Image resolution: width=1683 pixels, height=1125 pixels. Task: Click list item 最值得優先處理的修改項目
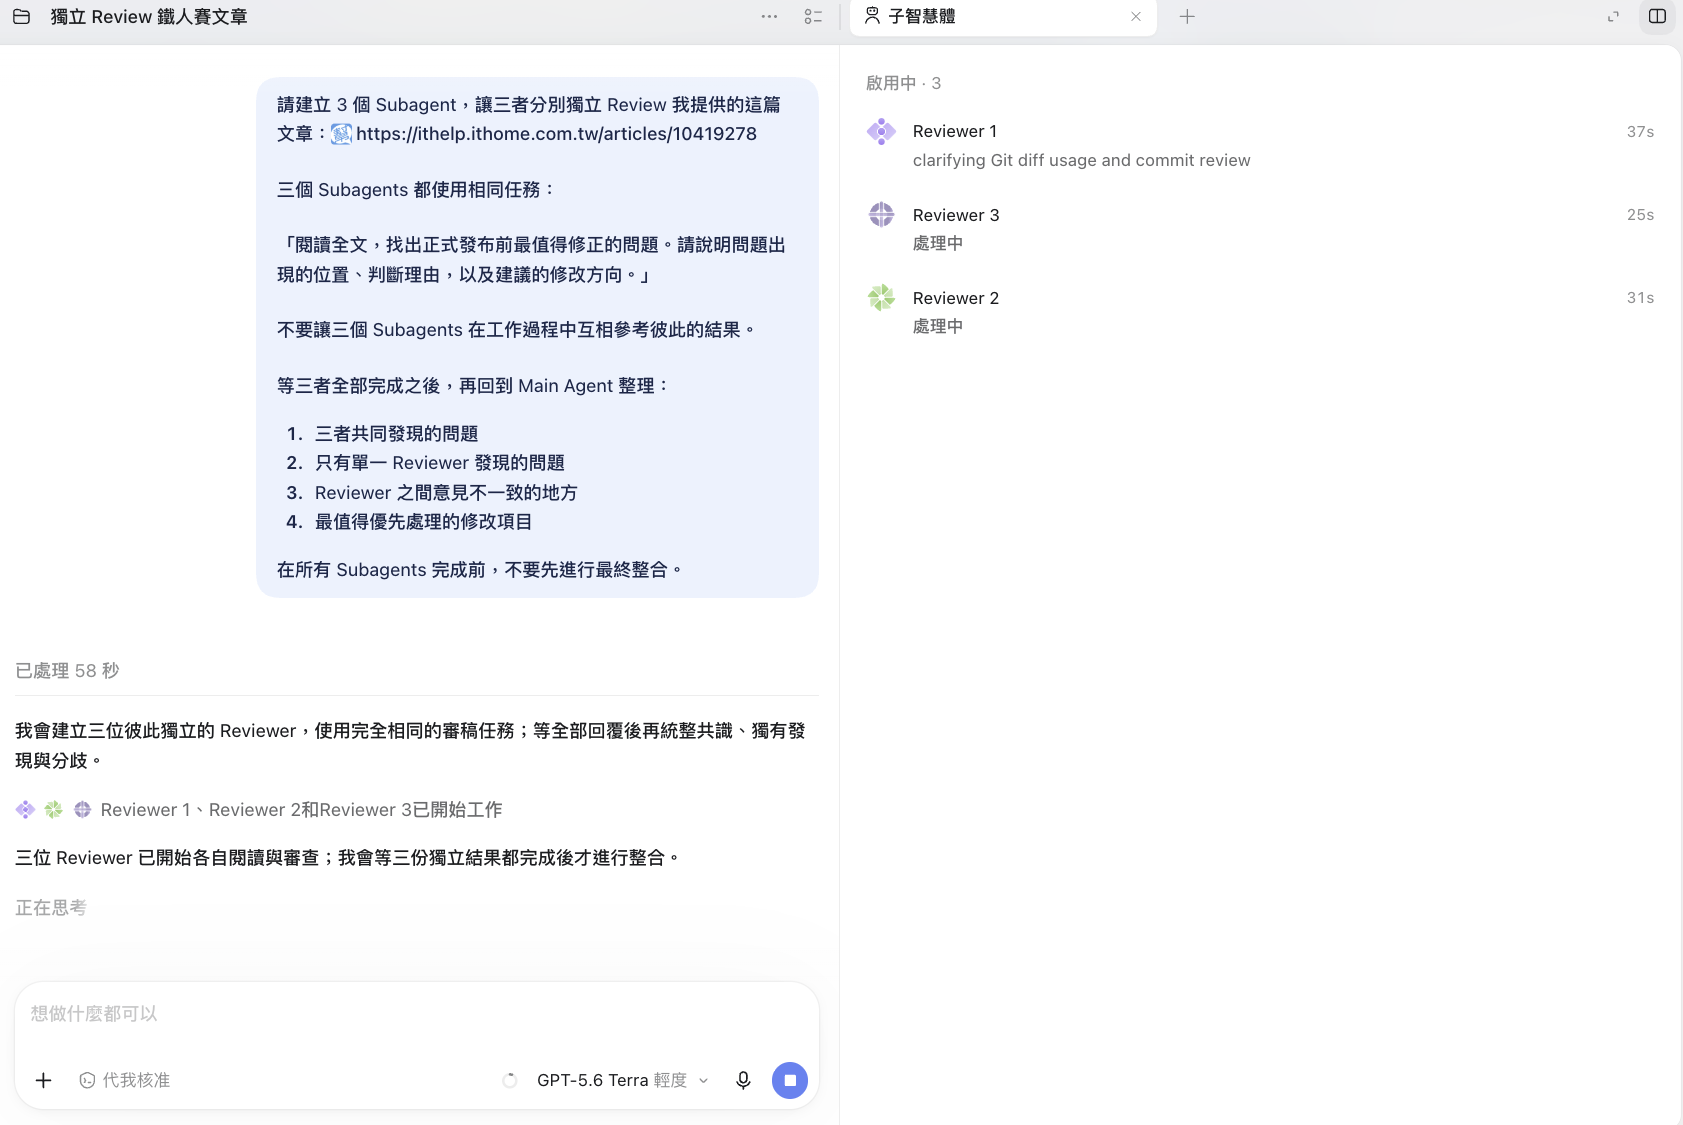[423, 521]
